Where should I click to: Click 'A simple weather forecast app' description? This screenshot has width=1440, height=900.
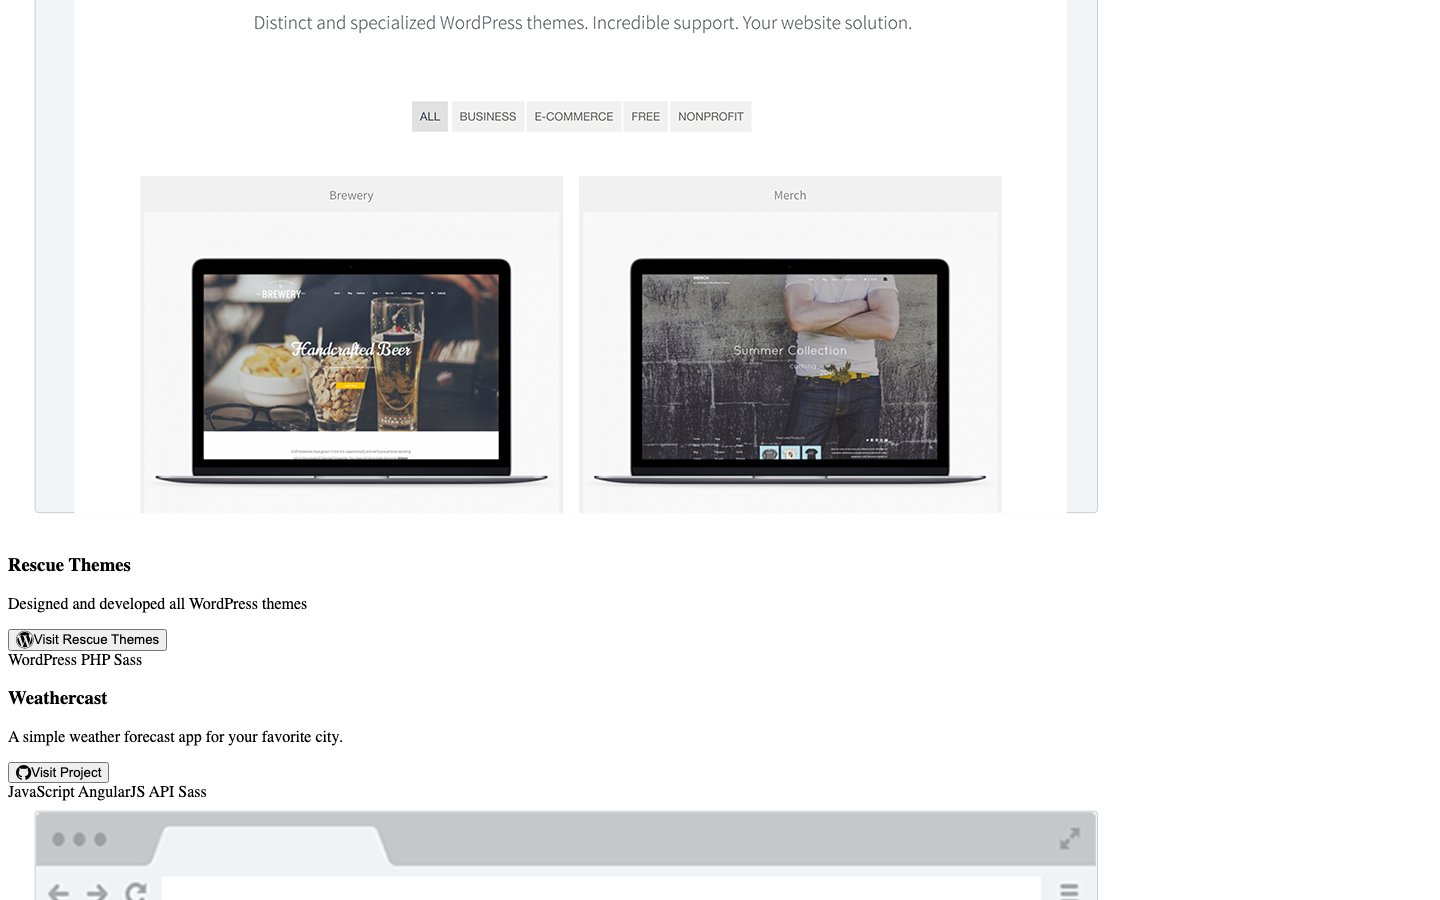[x=175, y=737]
